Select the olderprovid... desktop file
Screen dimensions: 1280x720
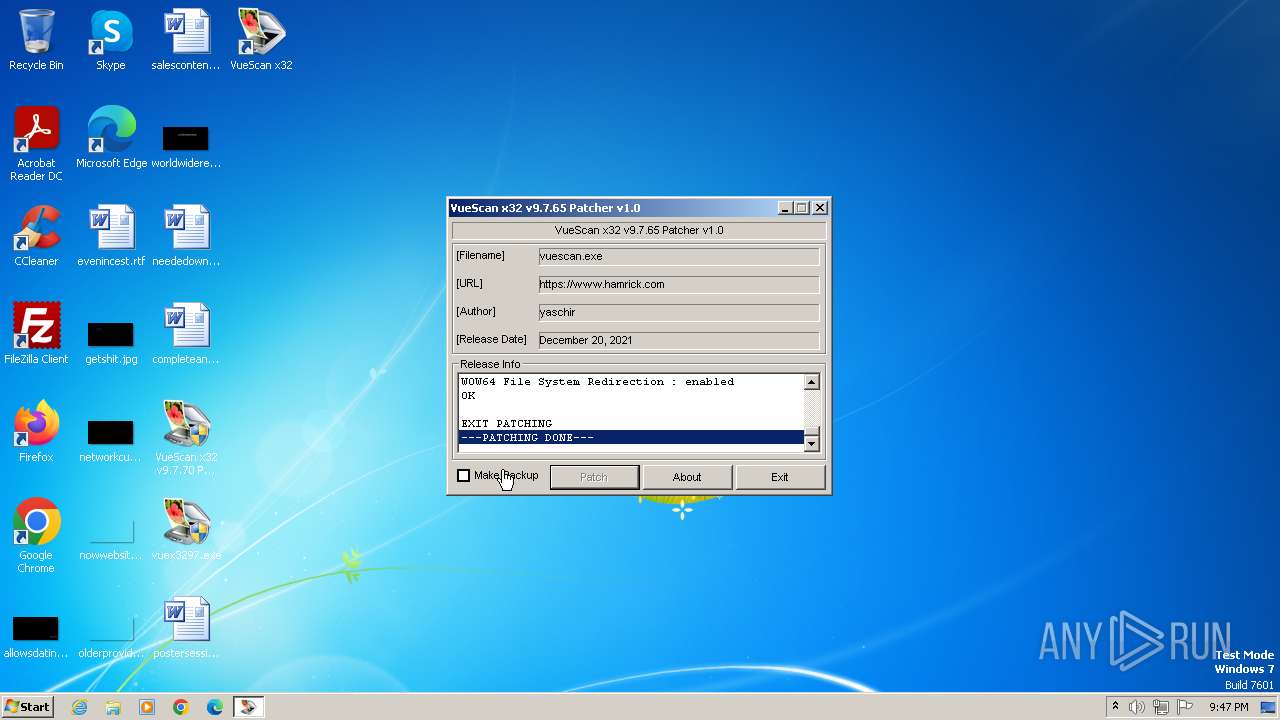click(111, 636)
